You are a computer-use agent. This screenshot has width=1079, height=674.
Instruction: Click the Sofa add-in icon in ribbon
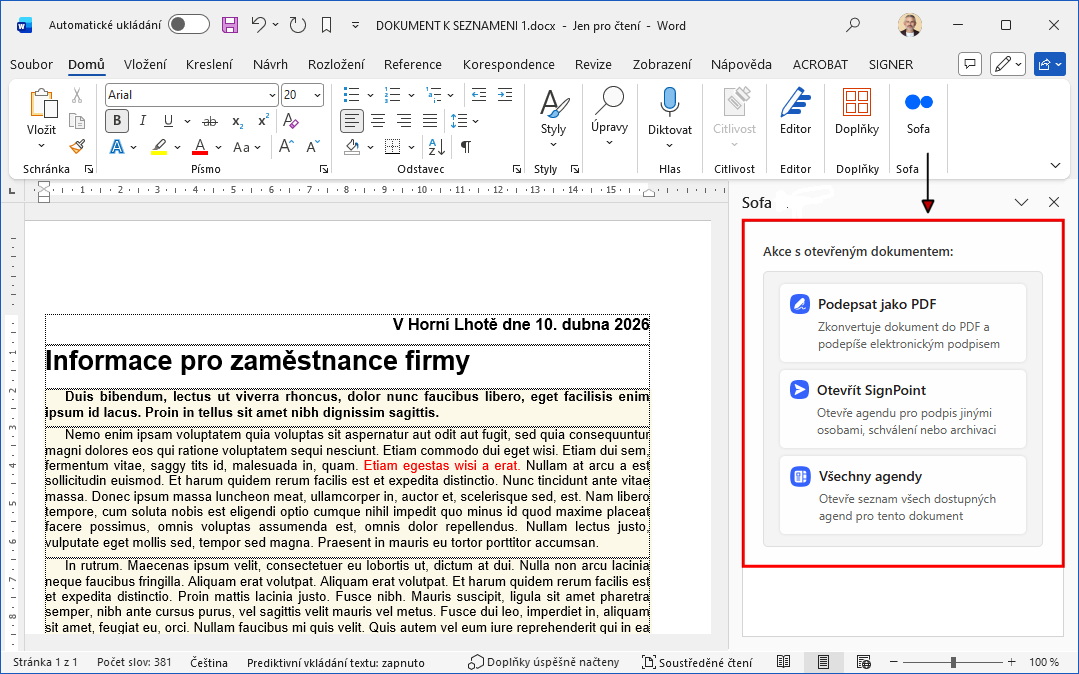click(x=918, y=111)
